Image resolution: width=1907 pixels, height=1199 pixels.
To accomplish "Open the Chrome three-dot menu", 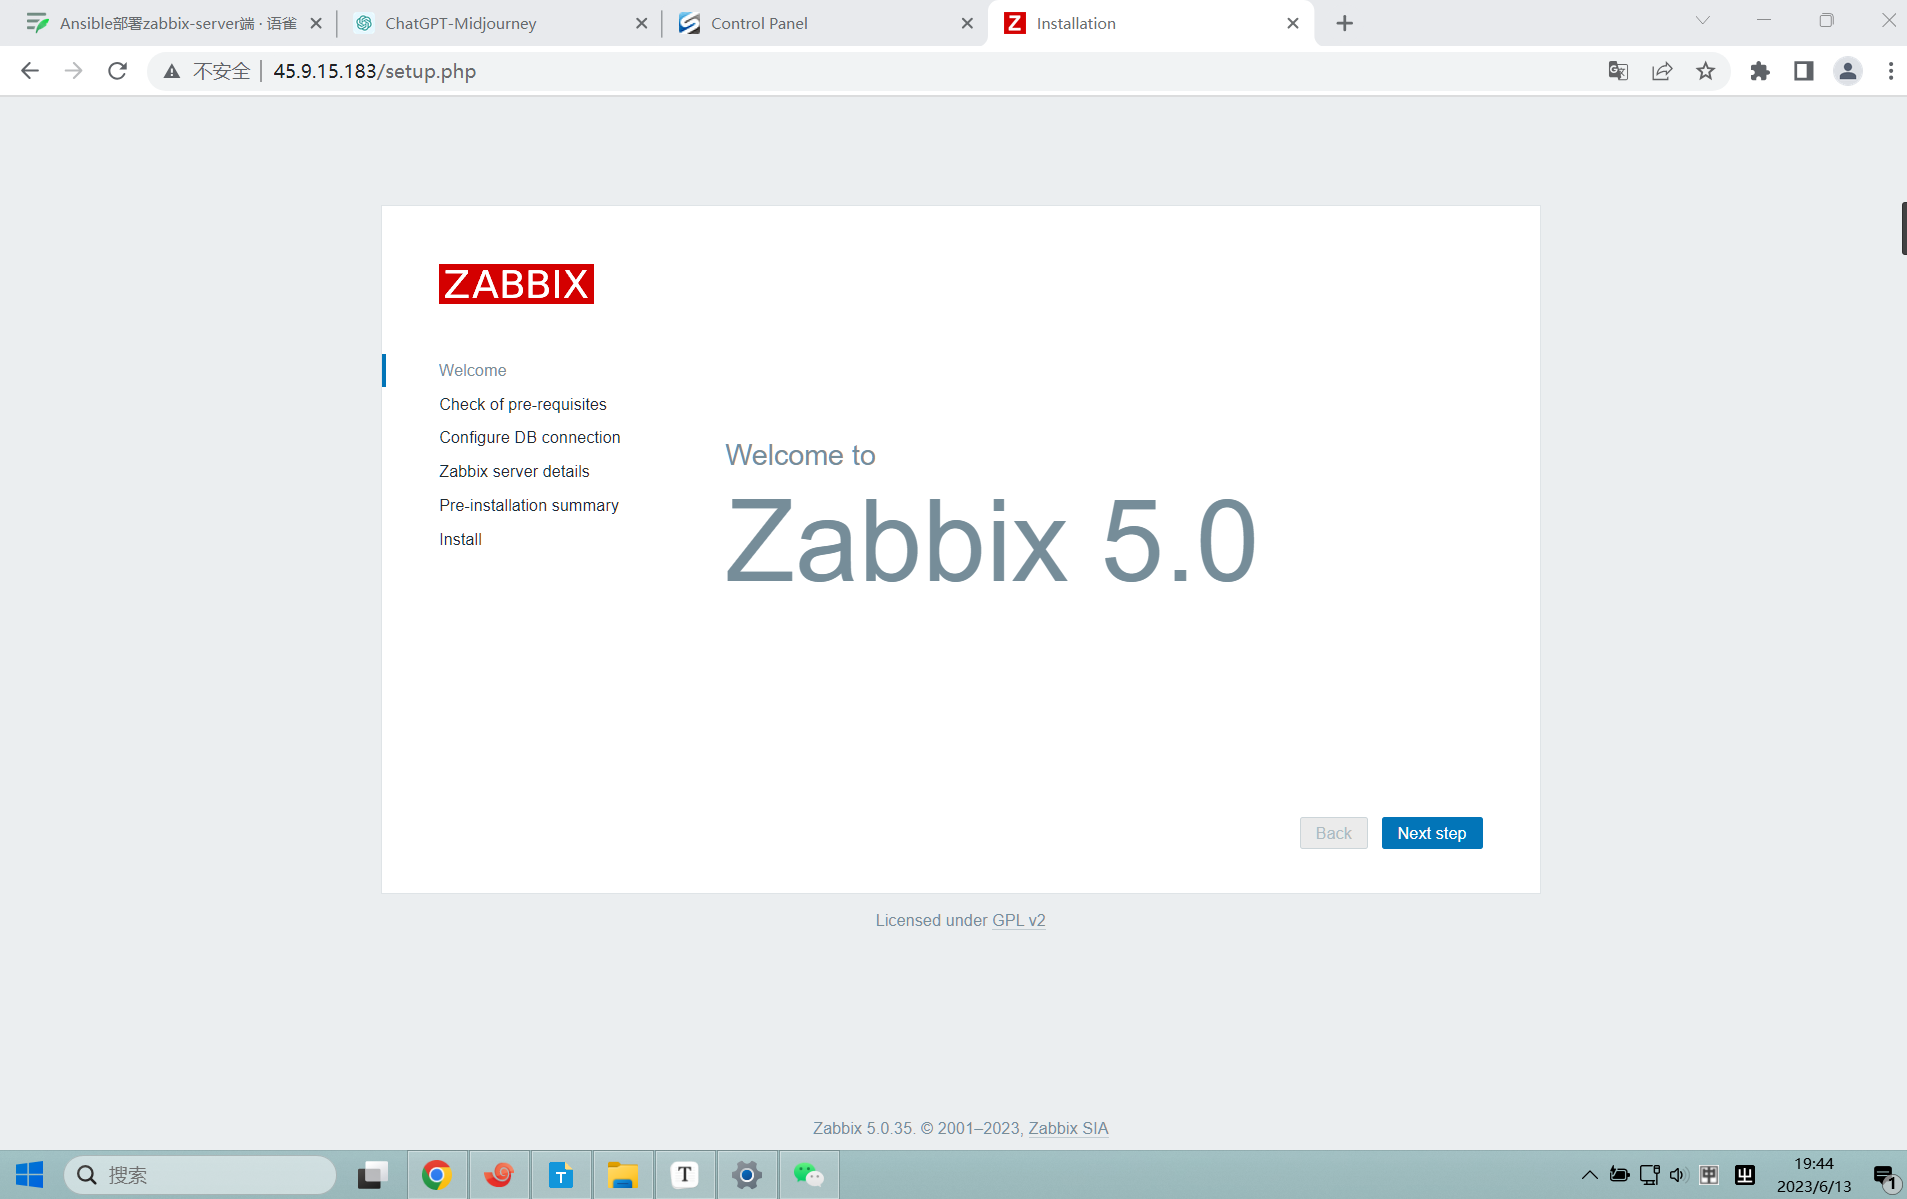I will [1890, 71].
